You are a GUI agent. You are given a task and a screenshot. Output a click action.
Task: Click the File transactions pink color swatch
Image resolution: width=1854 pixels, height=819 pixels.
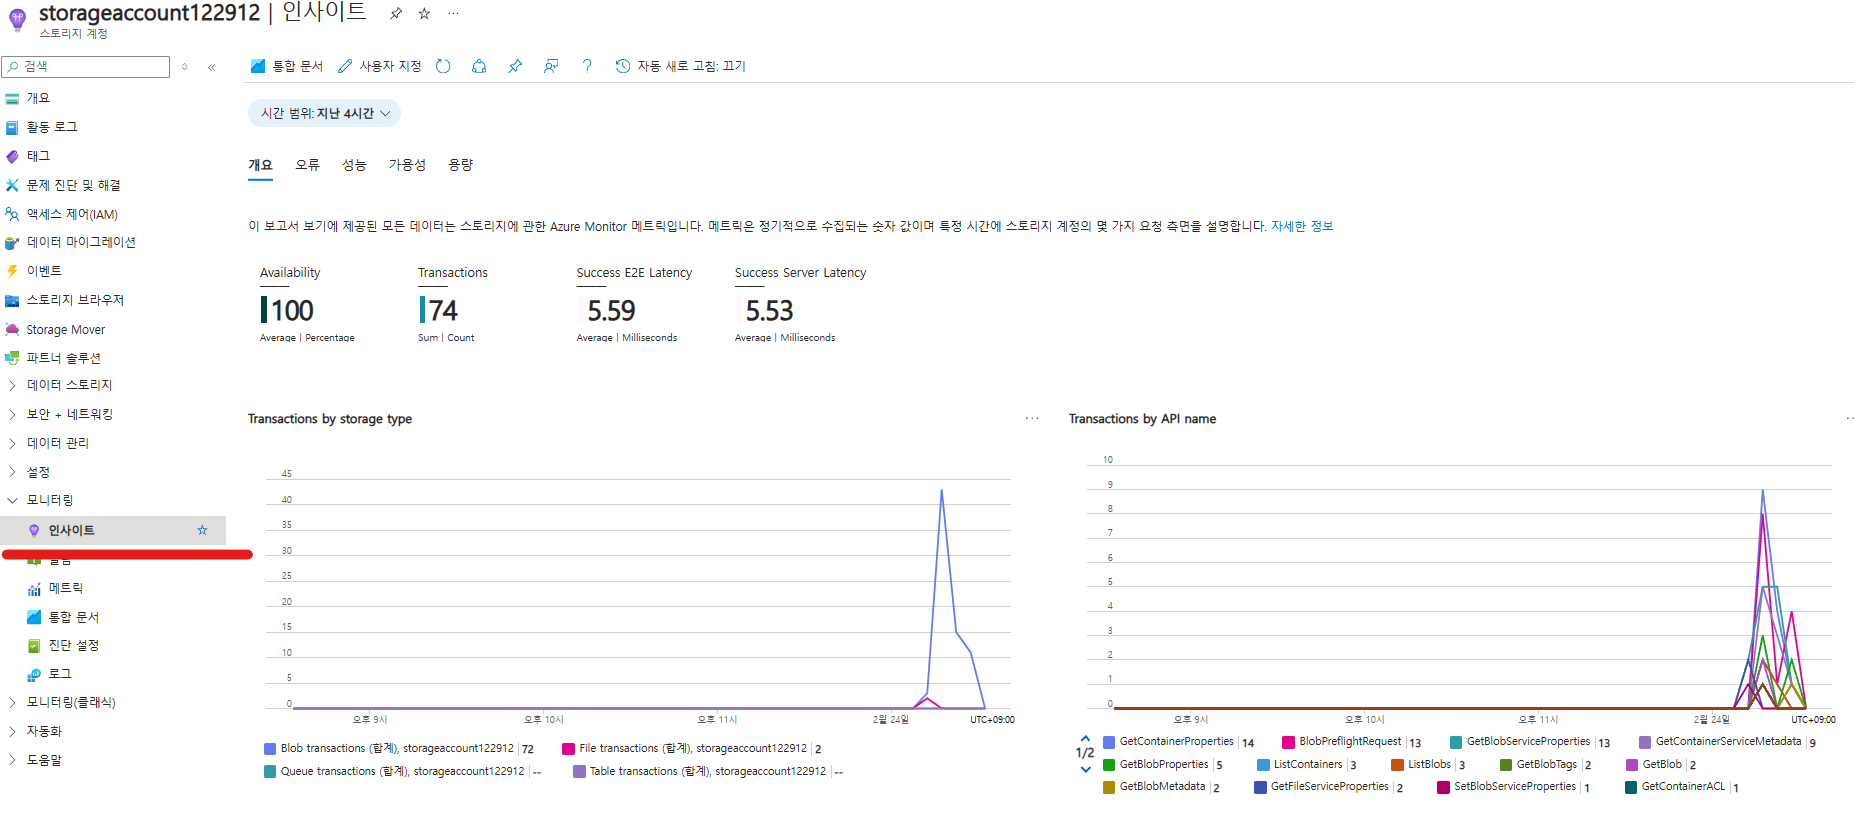coord(568,748)
